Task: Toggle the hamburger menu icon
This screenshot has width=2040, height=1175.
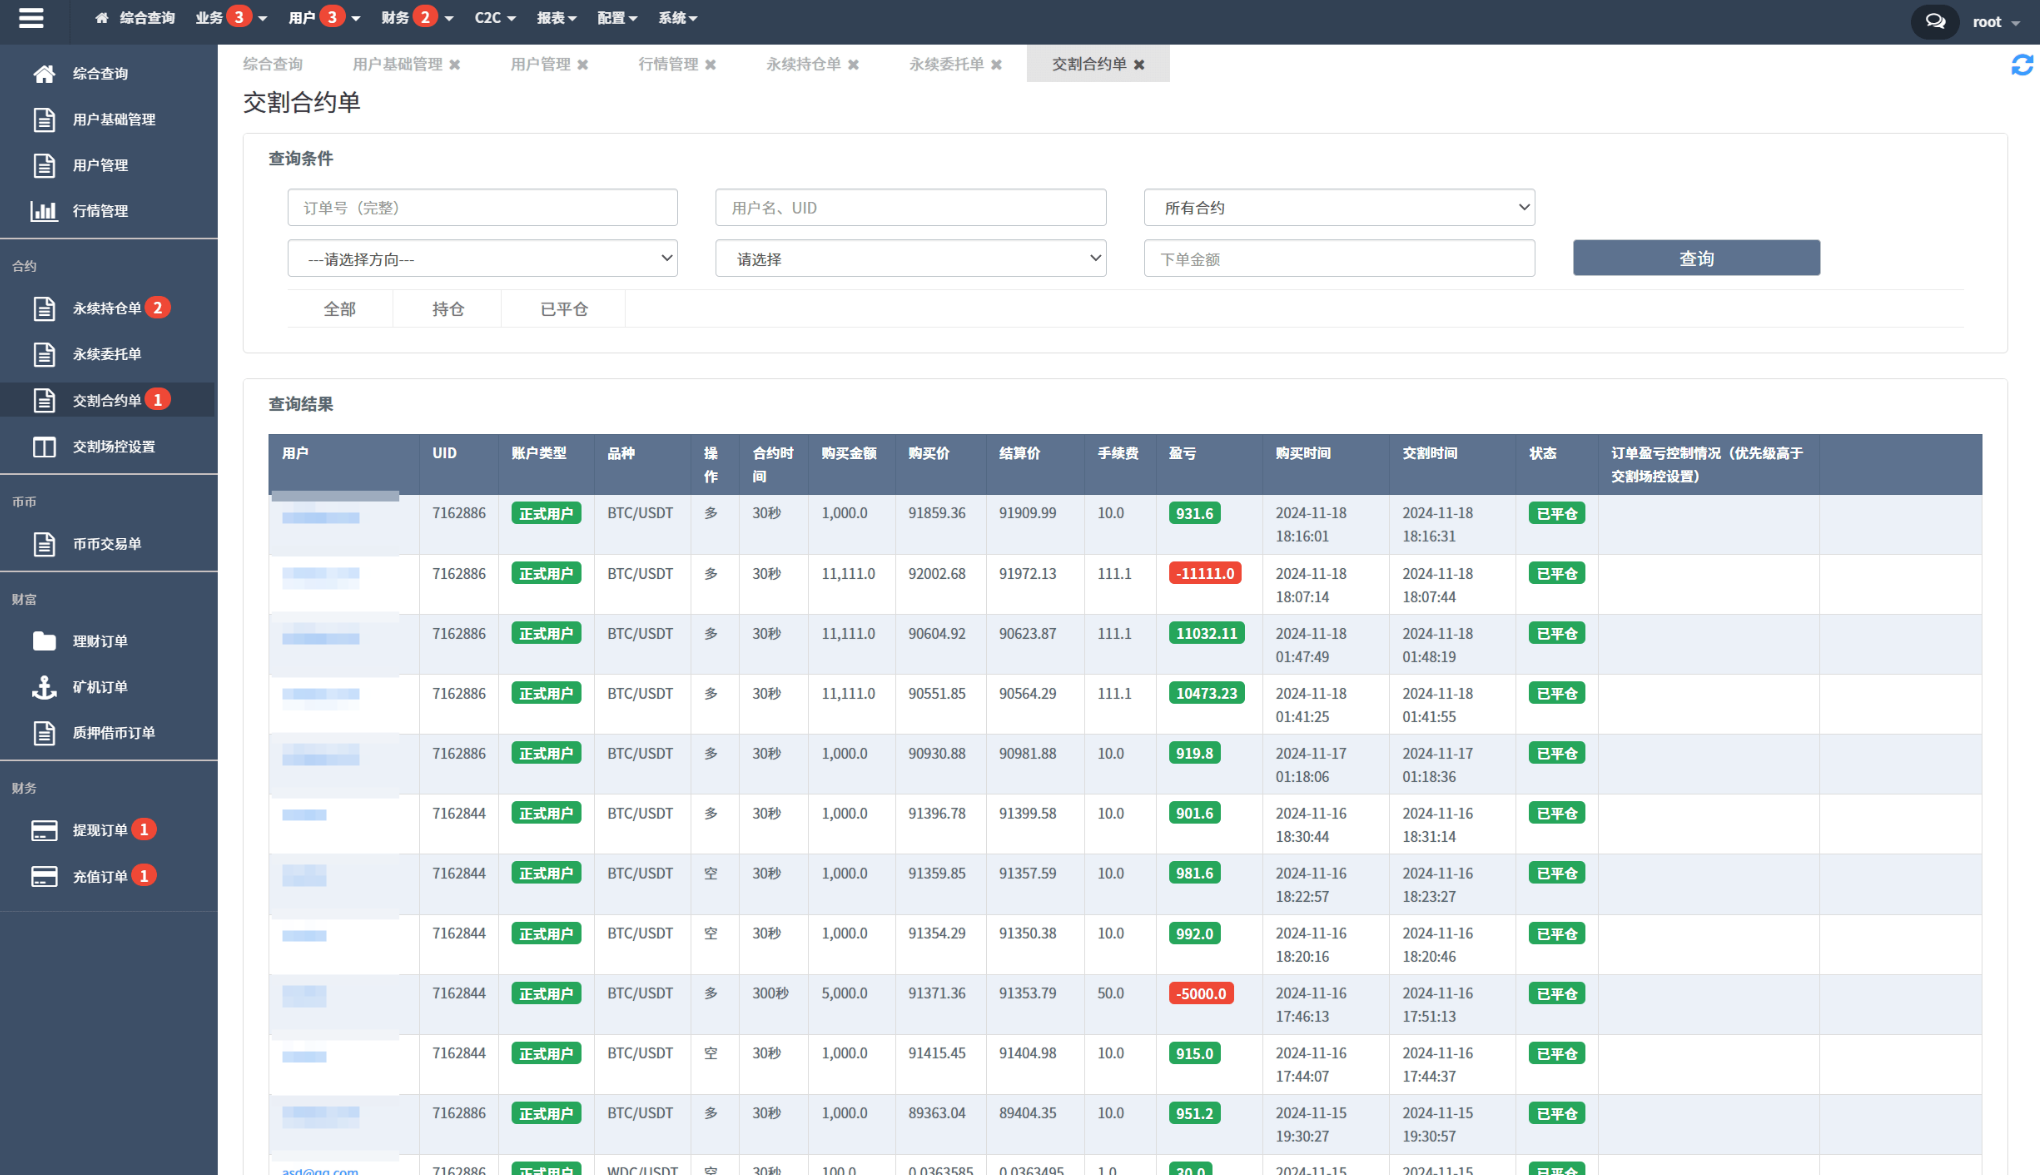Action: pos(31,18)
